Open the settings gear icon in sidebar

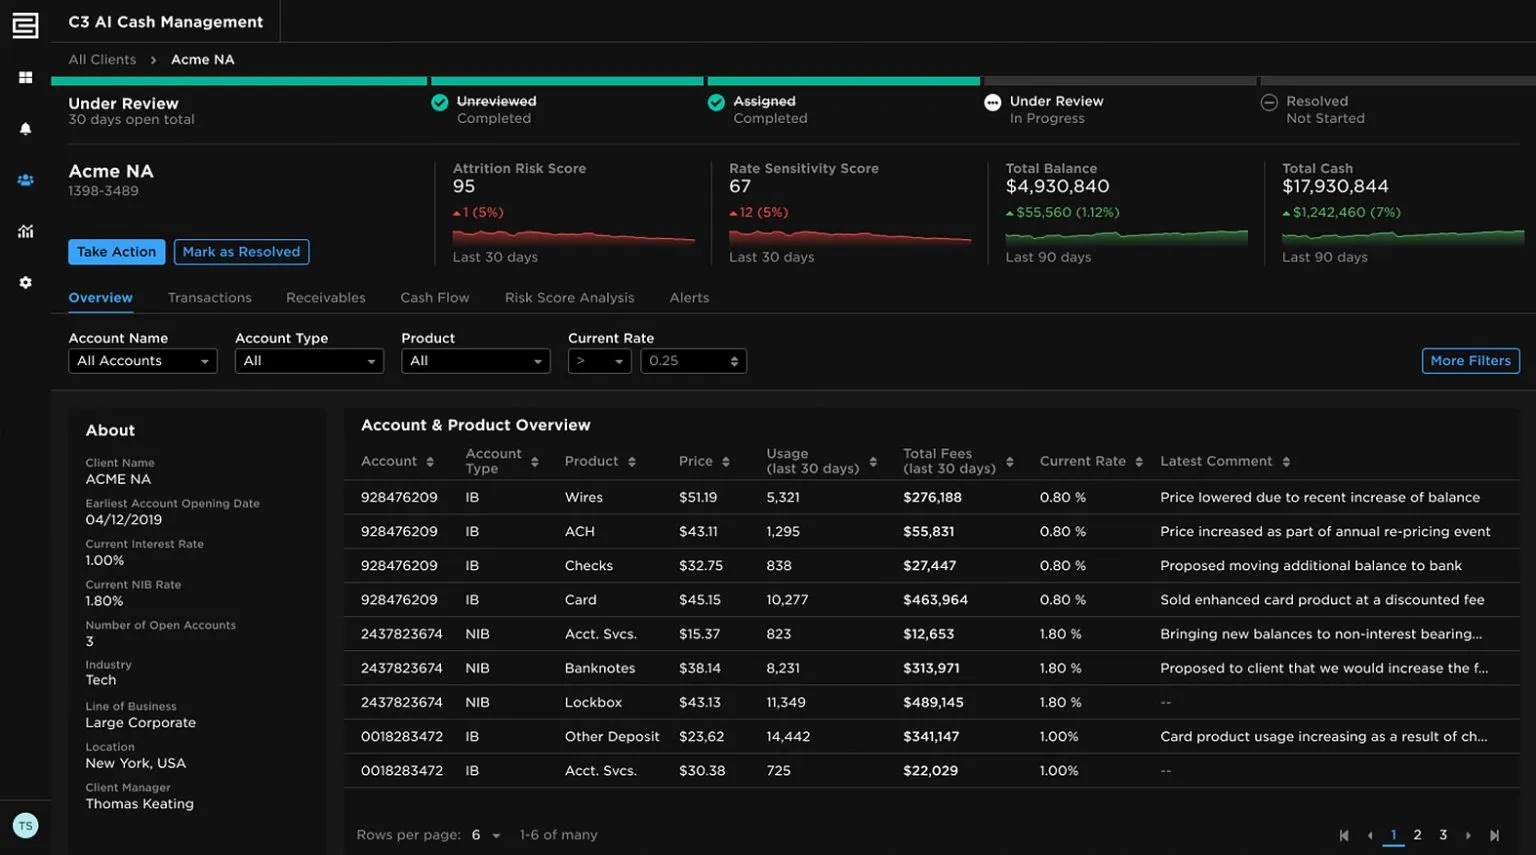pyautogui.click(x=26, y=283)
